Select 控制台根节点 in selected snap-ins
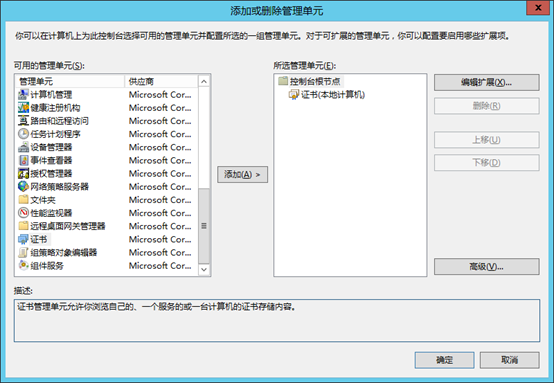This screenshot has width=554, height=383. 314,81
